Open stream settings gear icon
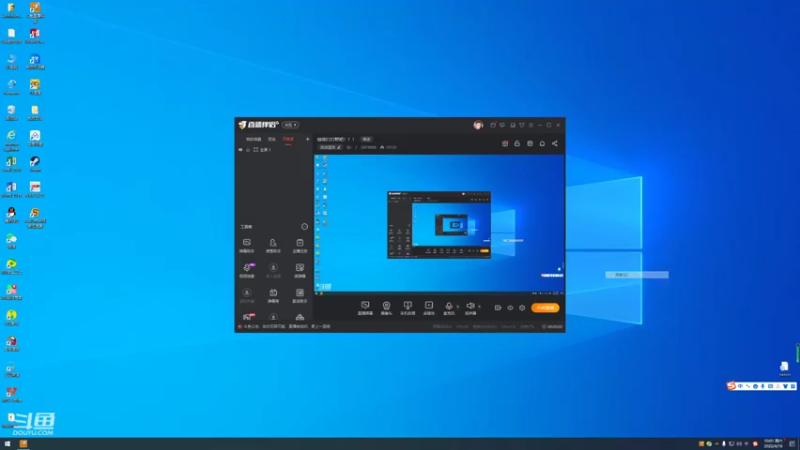The image size is (800, 450). 522,308
